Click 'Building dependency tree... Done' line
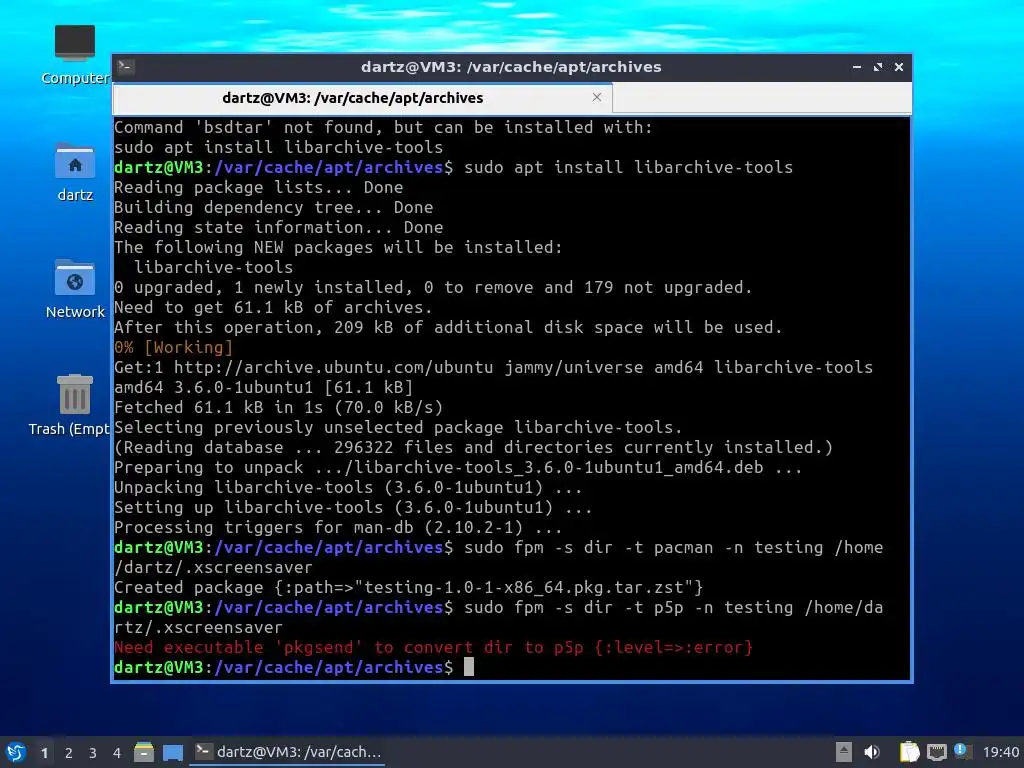The image size is (1024, 768). [x=274, y=207]
